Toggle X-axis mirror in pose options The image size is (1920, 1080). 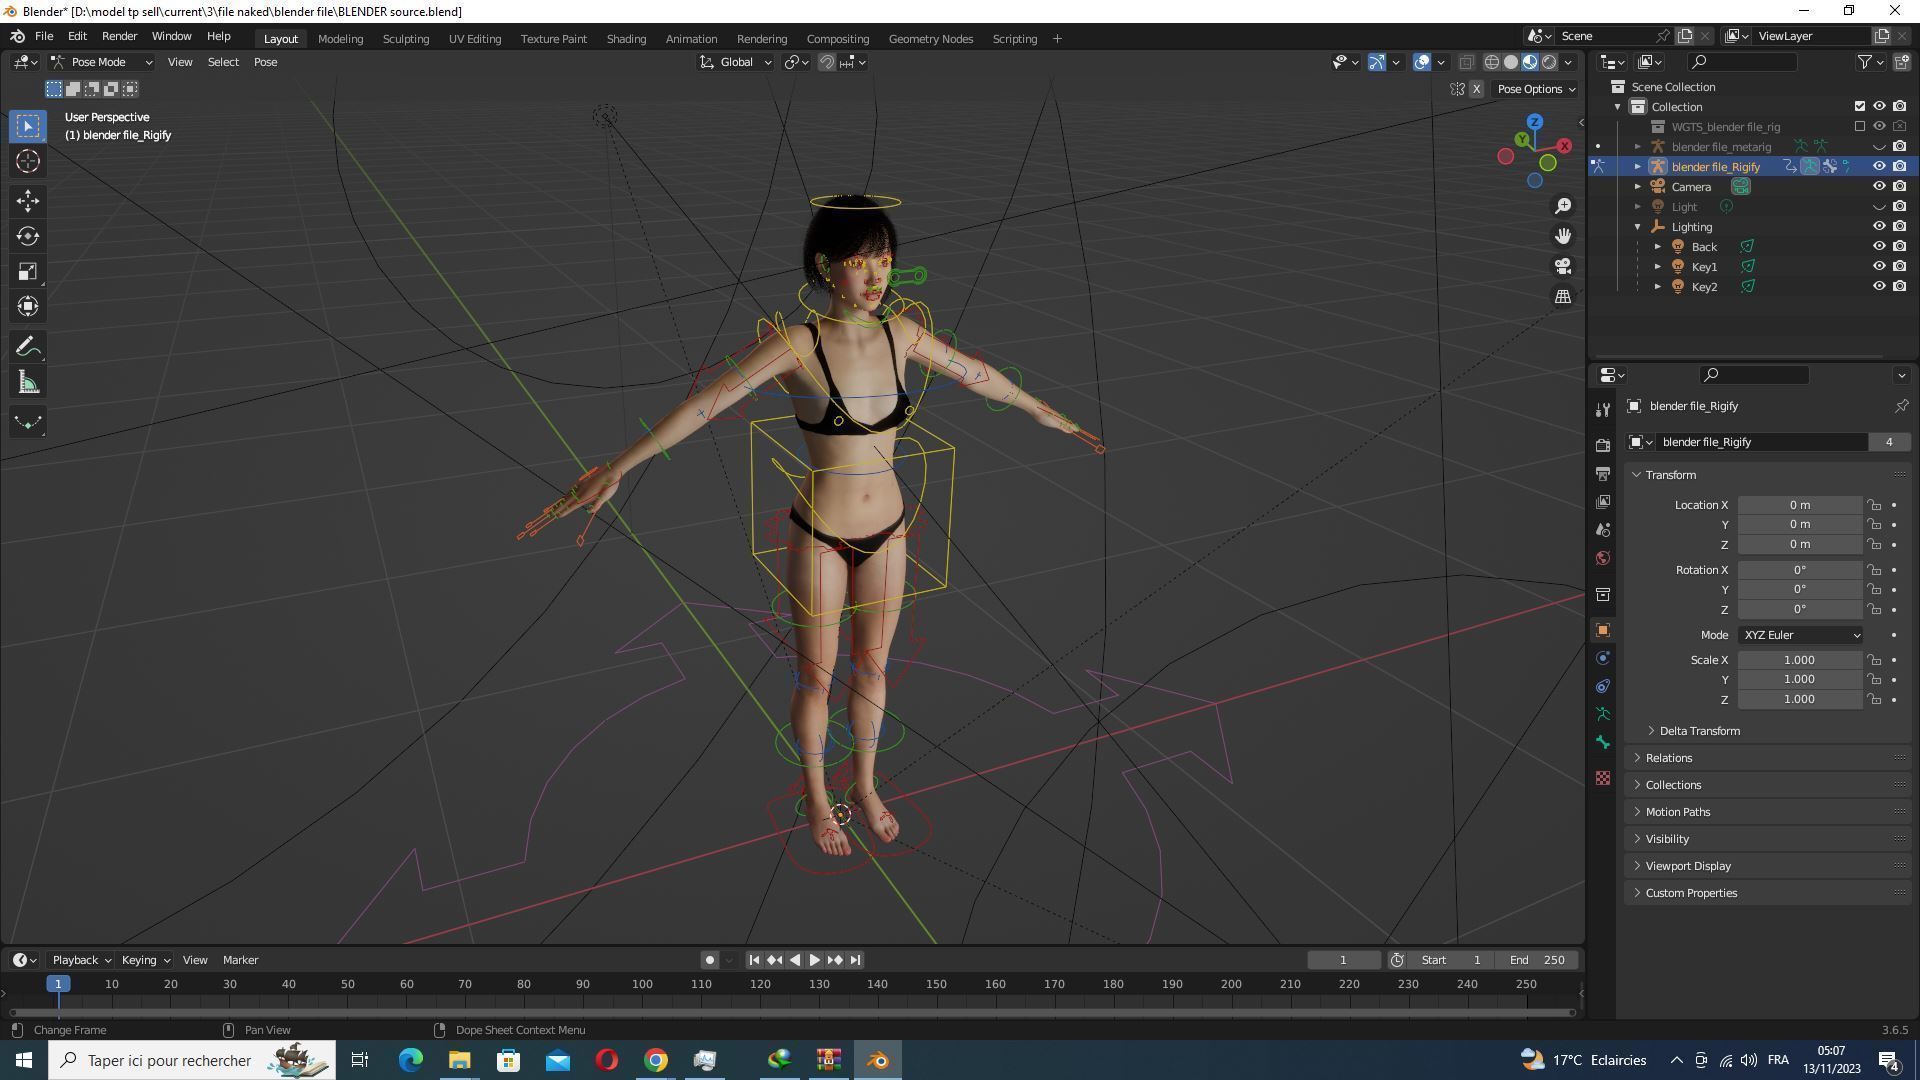1476,89
